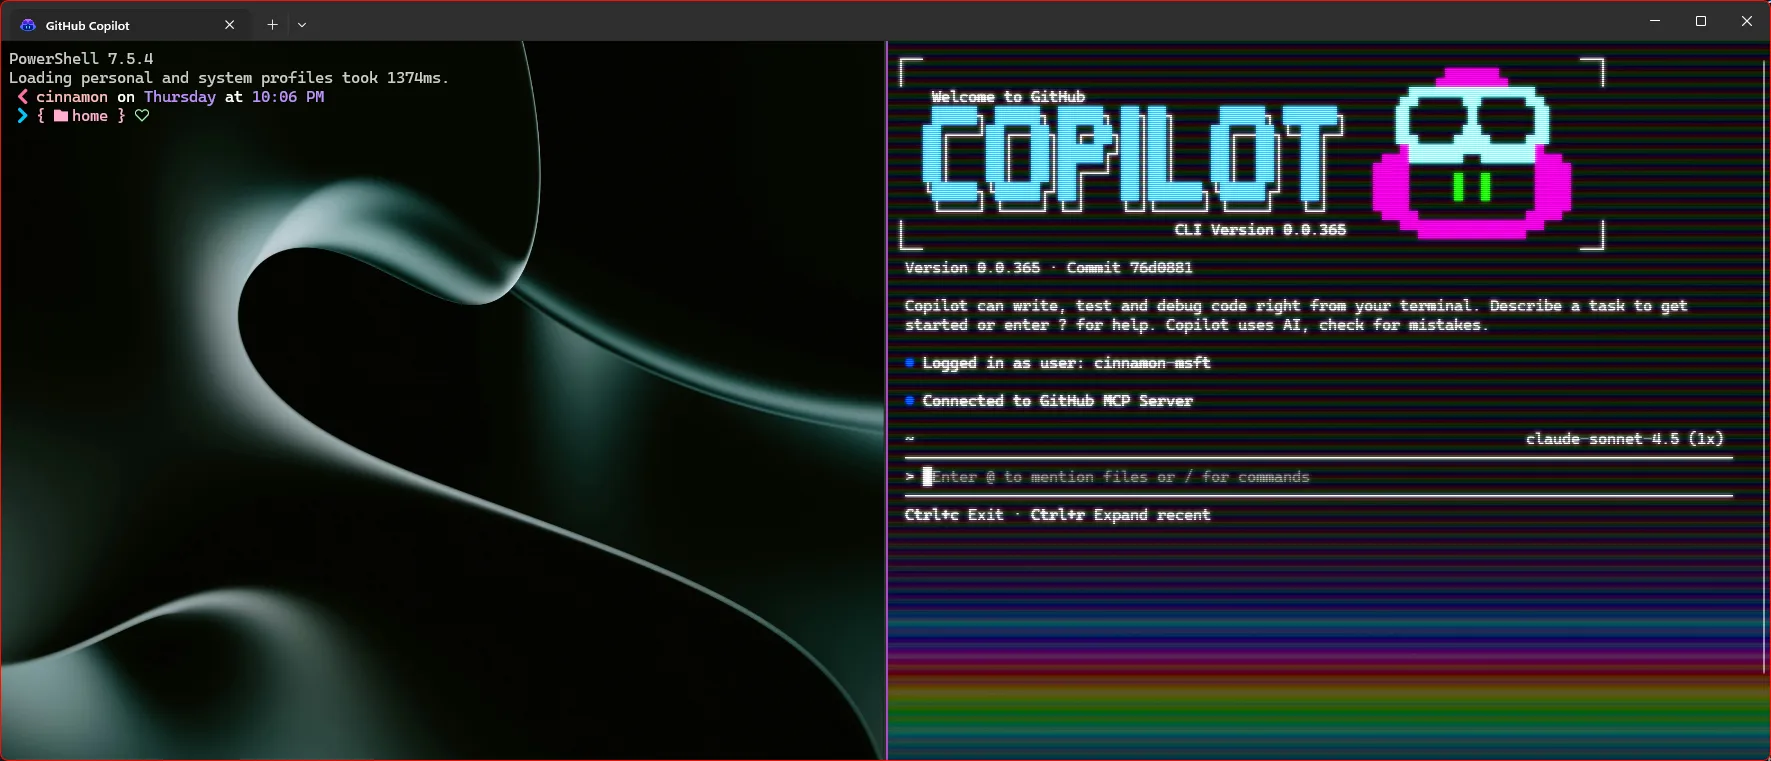Click the Copilot icon on the tab

[x=28, y=25]
